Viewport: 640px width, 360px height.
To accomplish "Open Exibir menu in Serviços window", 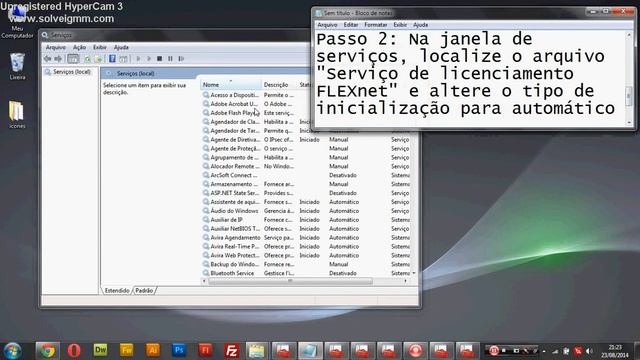I will coord(100,47).
